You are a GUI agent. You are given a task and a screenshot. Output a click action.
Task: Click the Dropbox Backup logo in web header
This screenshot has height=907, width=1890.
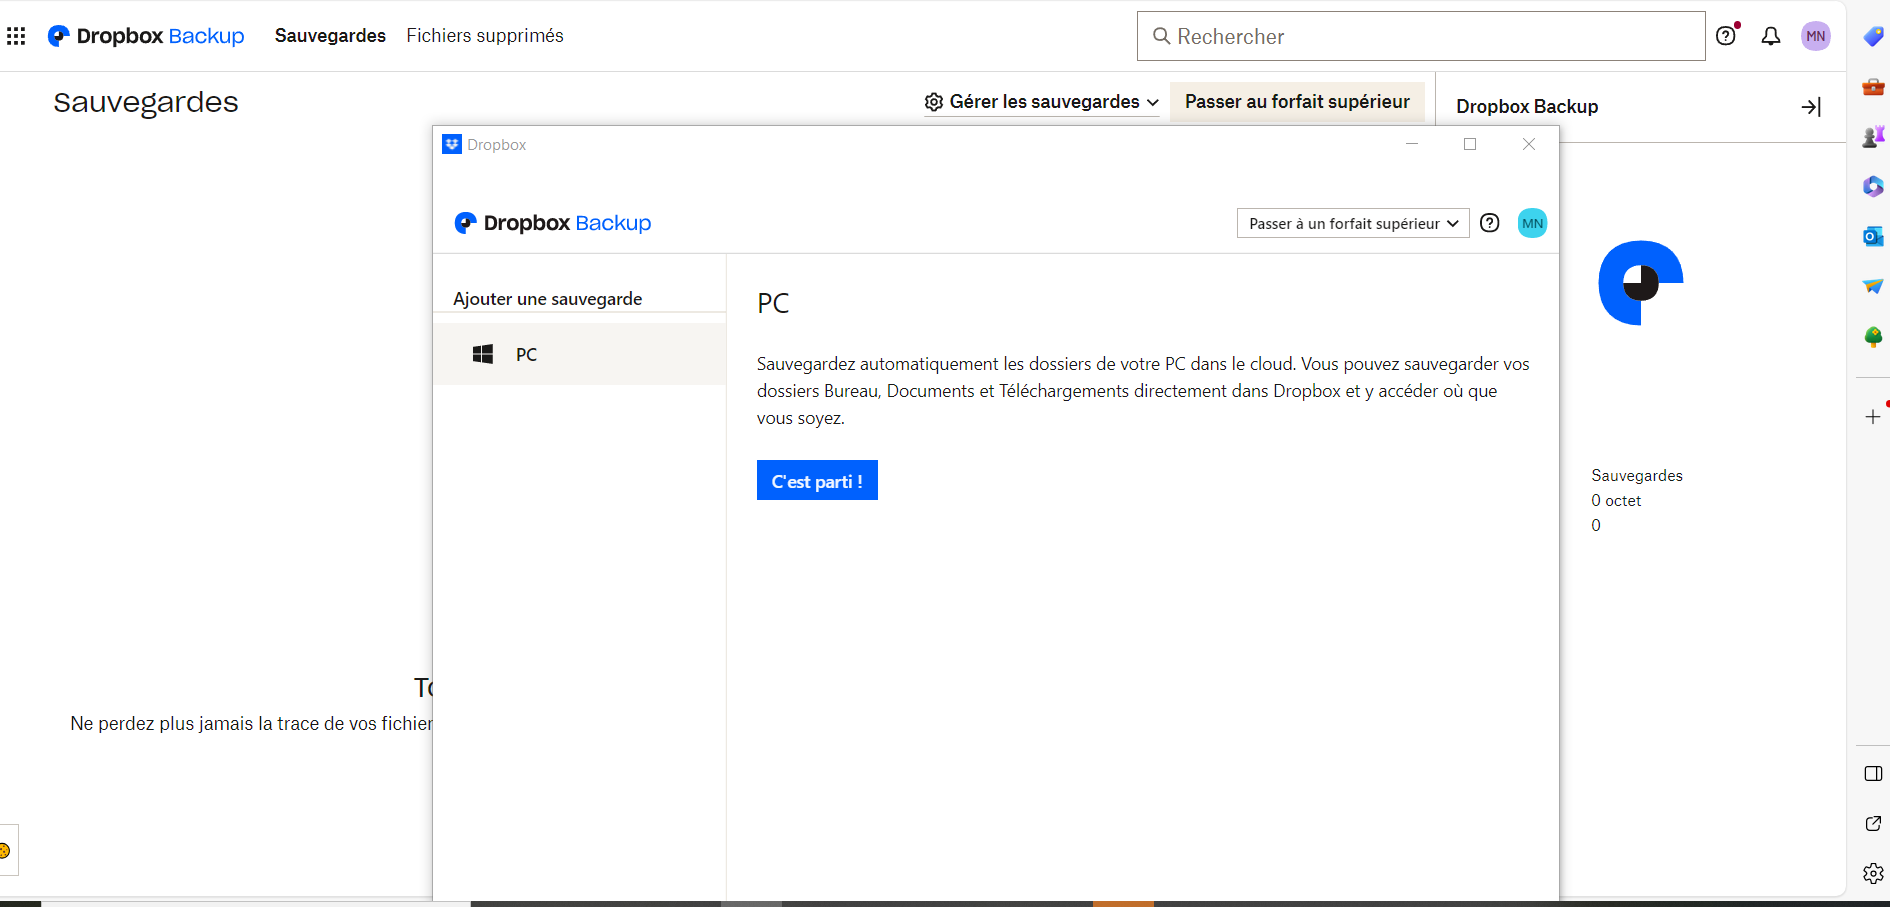146,36
